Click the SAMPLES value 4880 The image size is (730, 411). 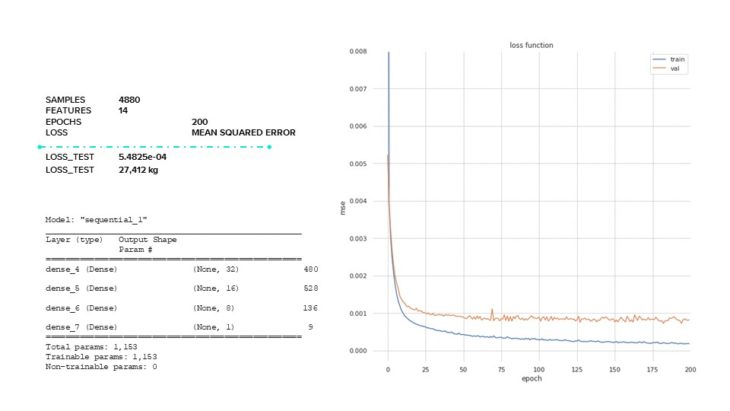(129, 100)
